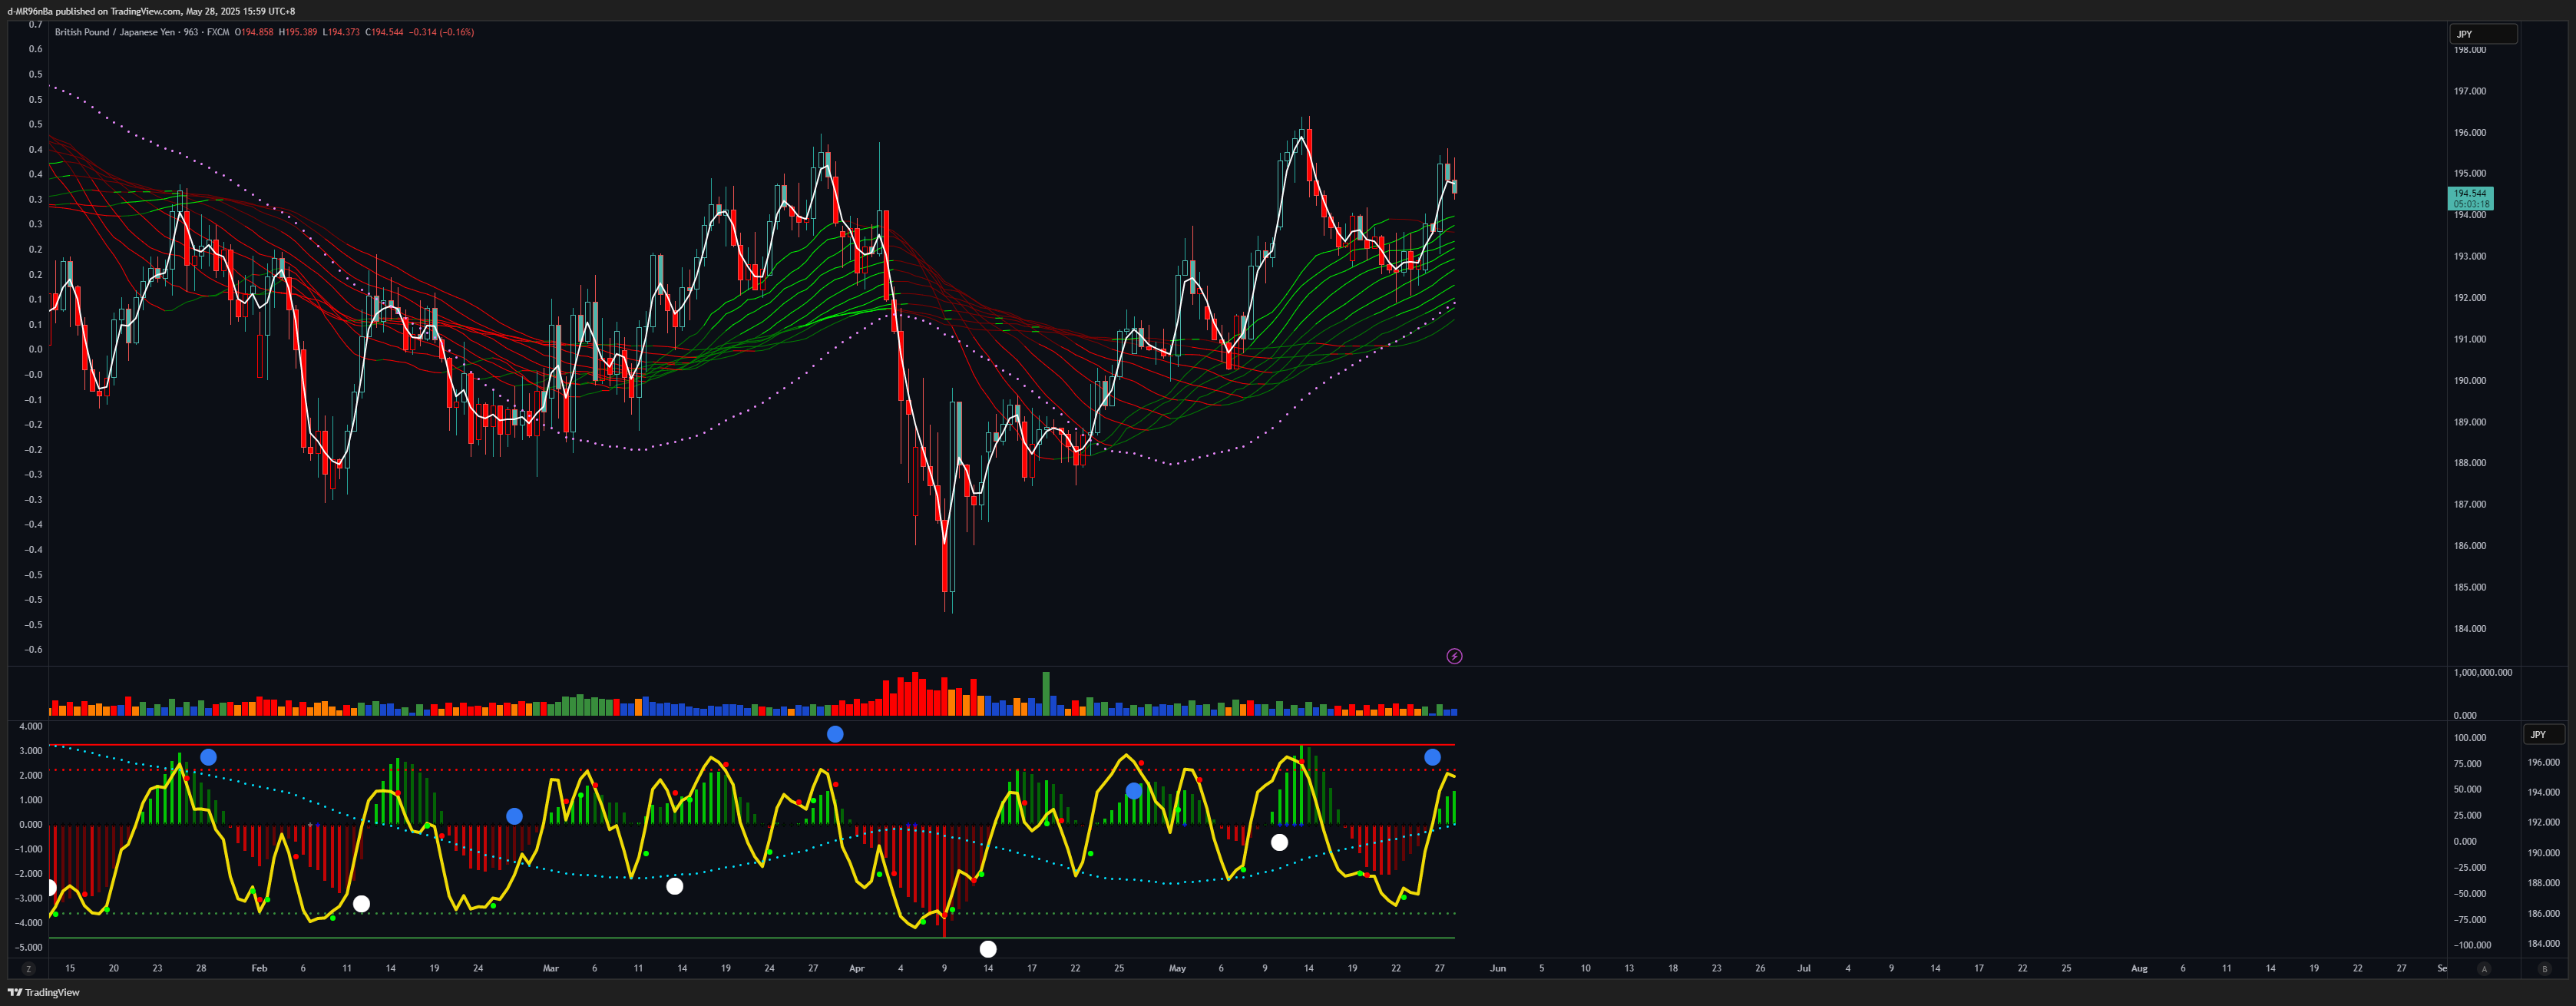
Task: Click the blue signal dot at top of oscillator near March 27
Action: [835, 734]
